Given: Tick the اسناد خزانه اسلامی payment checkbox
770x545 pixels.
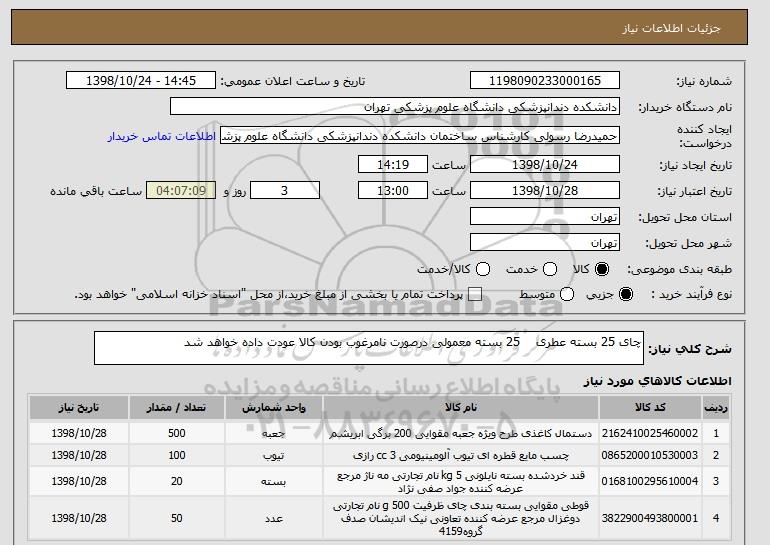Looking at the screenshot, I should coord(475,295).
